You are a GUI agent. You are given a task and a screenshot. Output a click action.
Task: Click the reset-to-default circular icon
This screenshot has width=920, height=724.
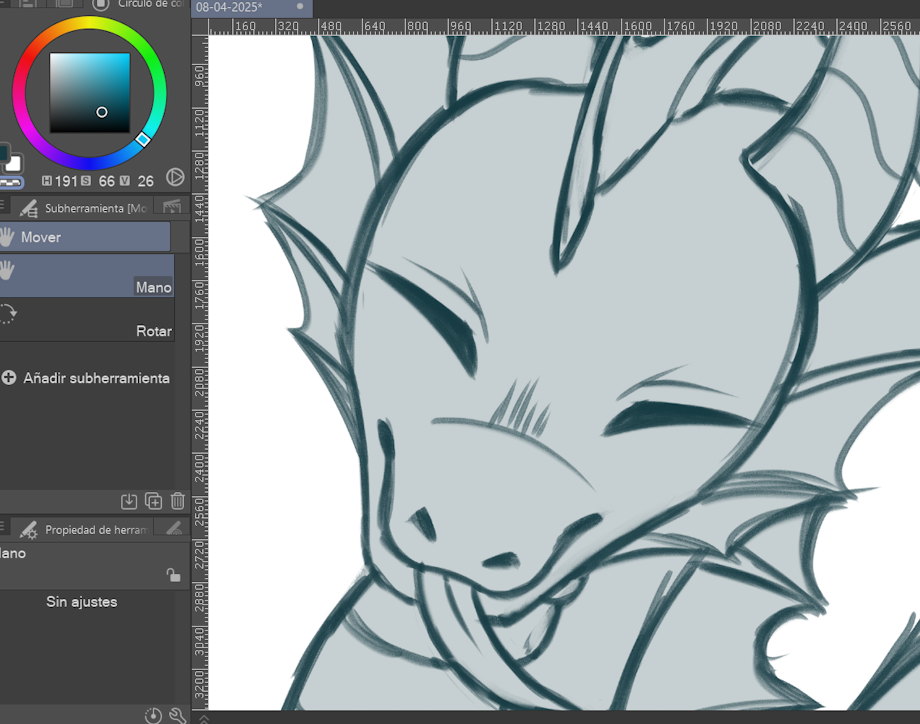tap(153, 715)
